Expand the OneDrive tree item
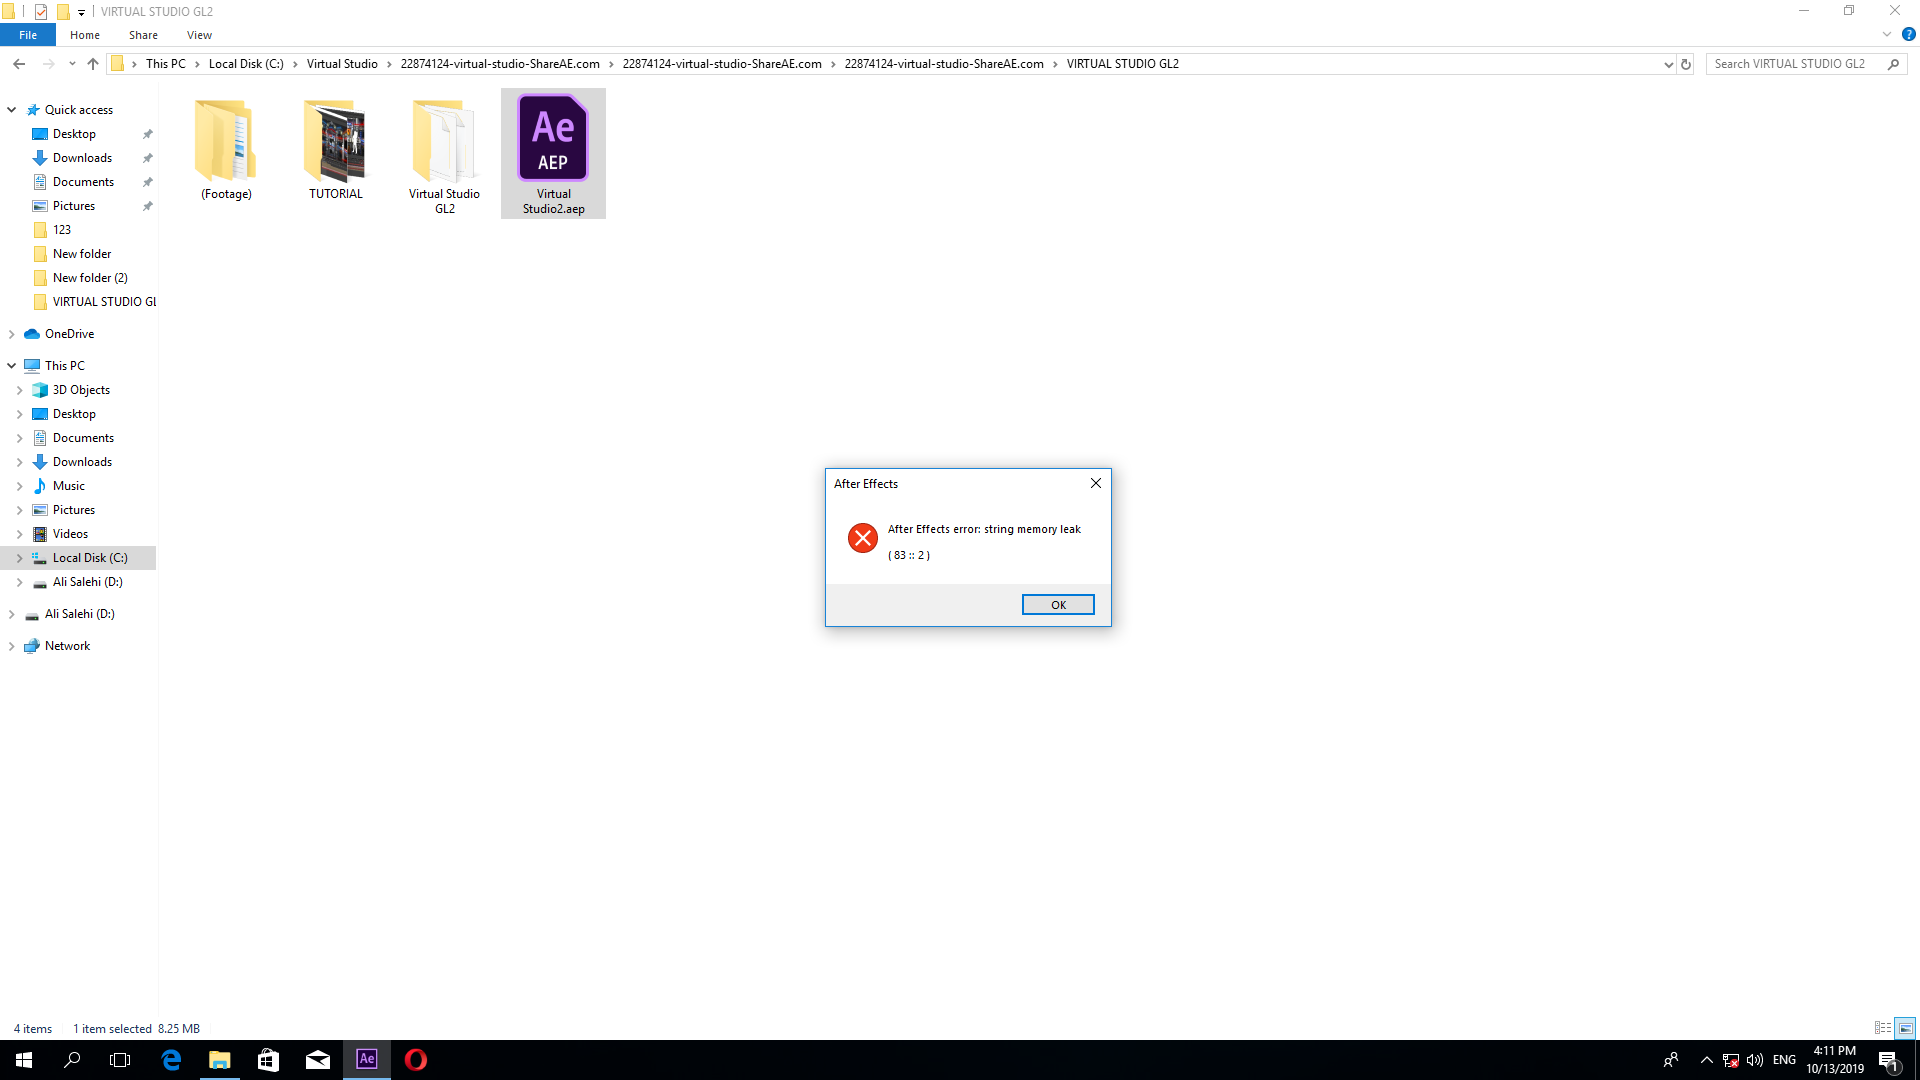 coord(13,334)
